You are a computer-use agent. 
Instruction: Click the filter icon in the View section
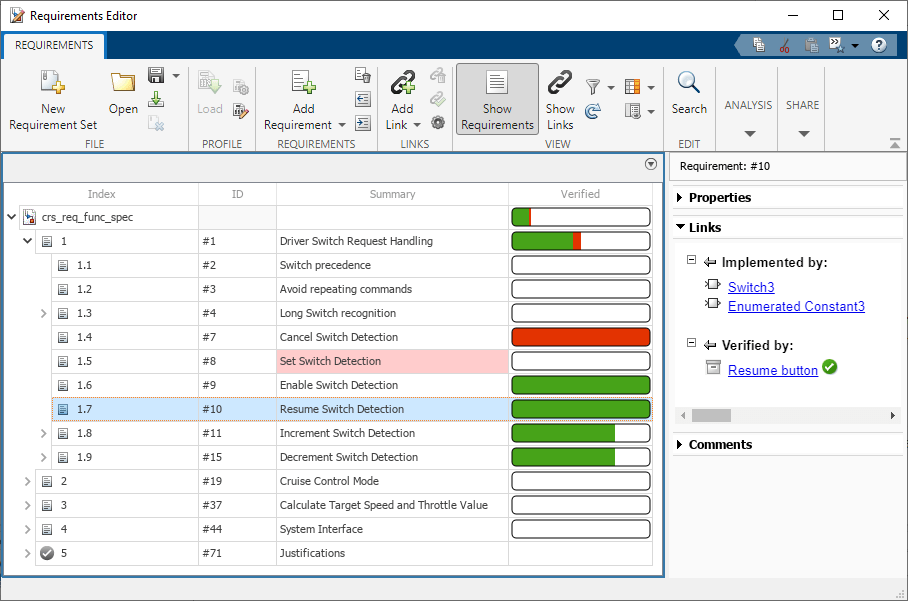coord(594,86)
